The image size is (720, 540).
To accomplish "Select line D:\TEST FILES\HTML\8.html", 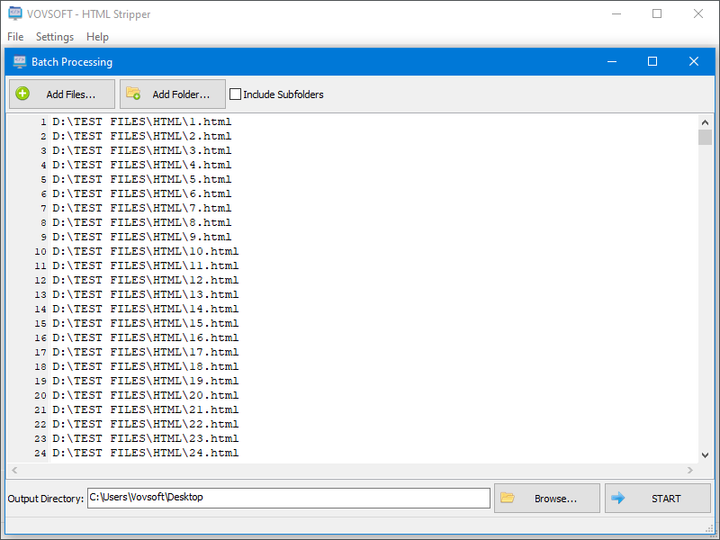I will click(142, 222).
